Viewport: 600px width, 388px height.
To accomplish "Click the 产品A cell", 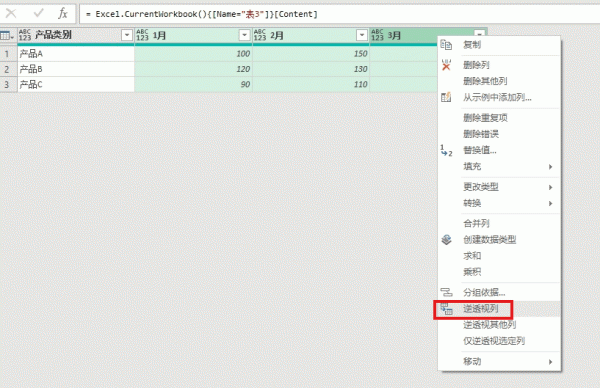I will click(76, 54).
